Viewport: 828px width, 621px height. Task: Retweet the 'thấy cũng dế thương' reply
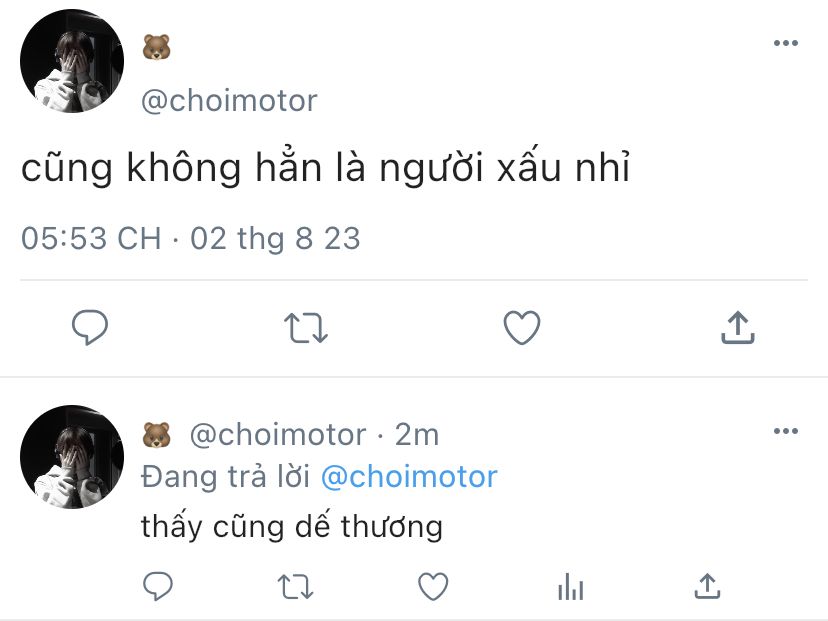click(x=295, y=587)
